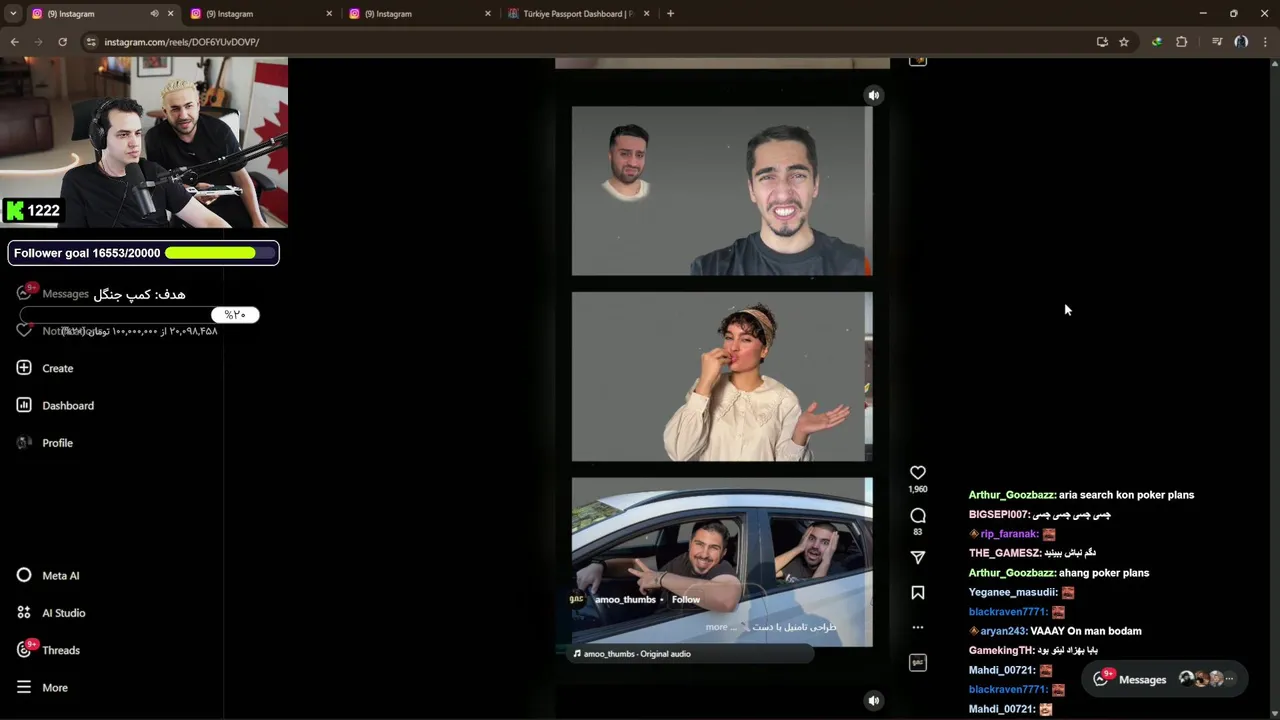Bookmark this page with star icon

pyautogui.click(x=1124, y=42)
